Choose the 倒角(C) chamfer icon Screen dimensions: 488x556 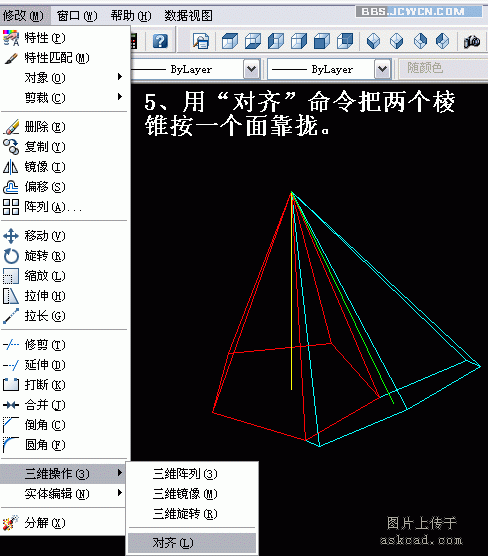point(11,425)
